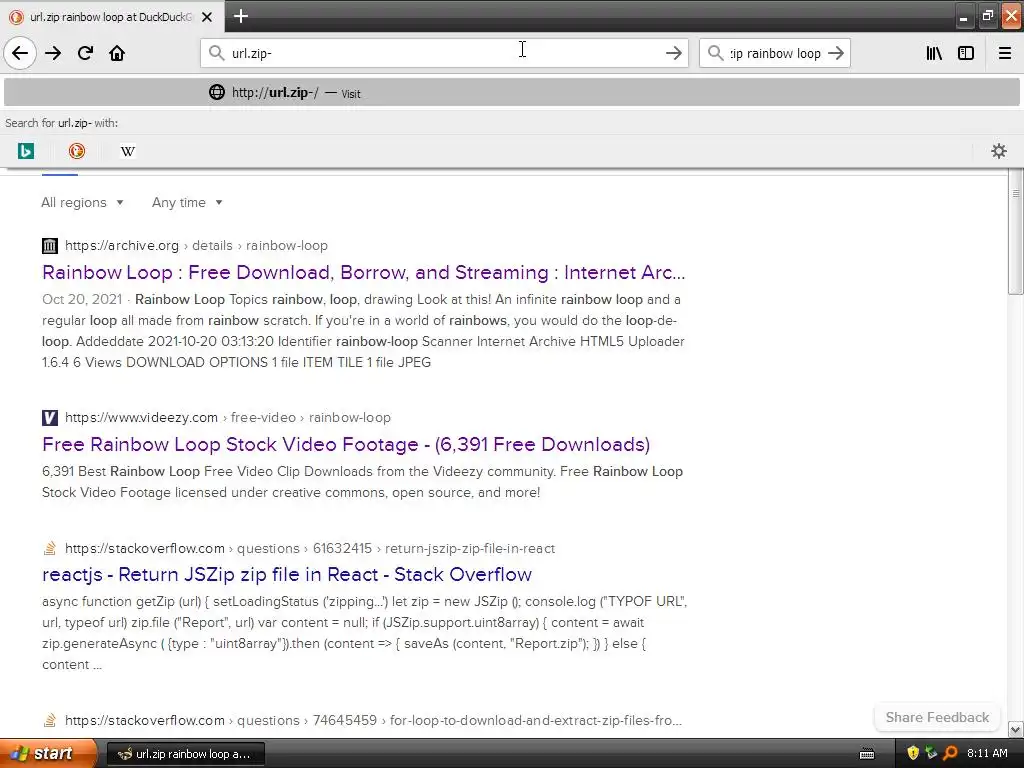The image size is (1024, 768).
Task: Click the keyboard icon in taskbar
Action: click(867, 754)
